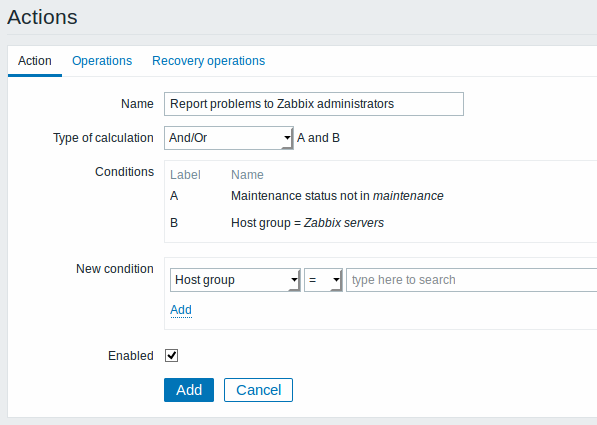
Task: Click the Label column header
Action: [185, 175]
